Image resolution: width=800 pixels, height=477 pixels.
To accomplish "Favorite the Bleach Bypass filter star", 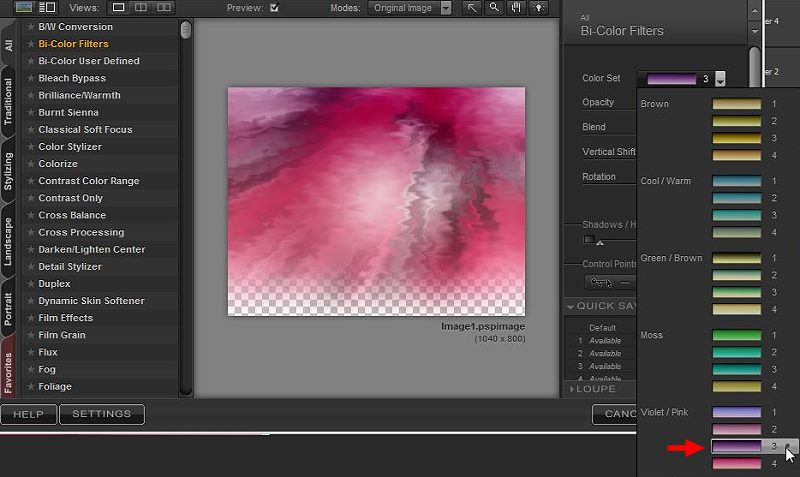I will click(x=31, y=78).
